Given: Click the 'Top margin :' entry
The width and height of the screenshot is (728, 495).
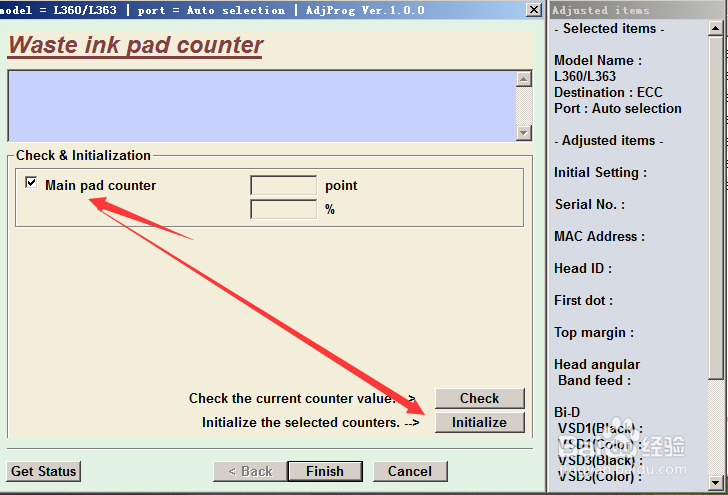Looking at the screenshot, I should (x=594, y=332).
